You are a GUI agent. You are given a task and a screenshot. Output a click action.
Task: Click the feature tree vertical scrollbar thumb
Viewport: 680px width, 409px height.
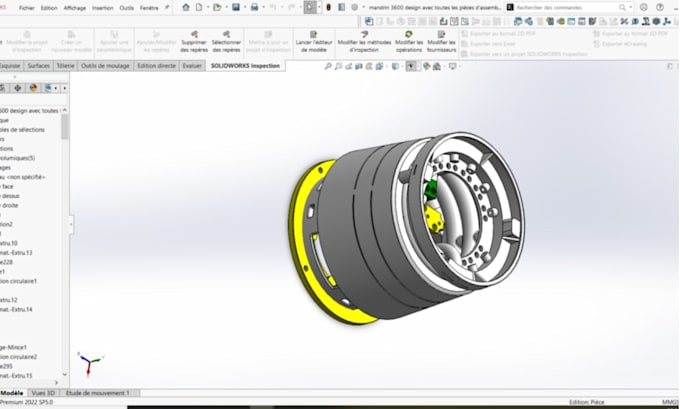tap(65, 127)
